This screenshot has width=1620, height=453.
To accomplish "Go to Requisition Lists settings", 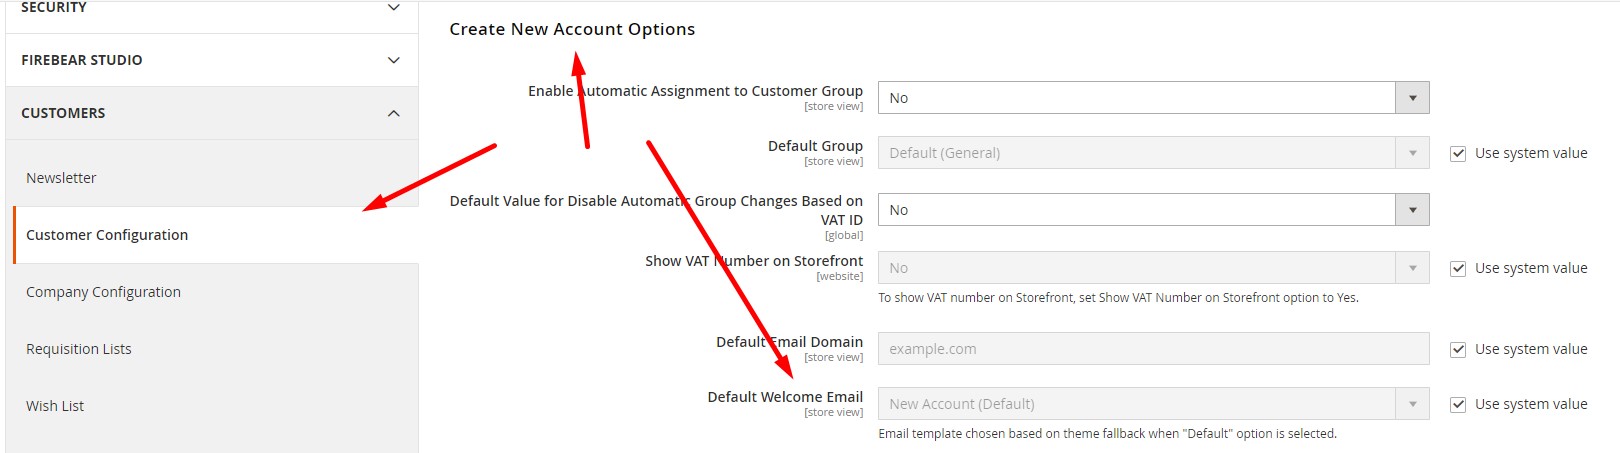I will [x=79, y=349].
